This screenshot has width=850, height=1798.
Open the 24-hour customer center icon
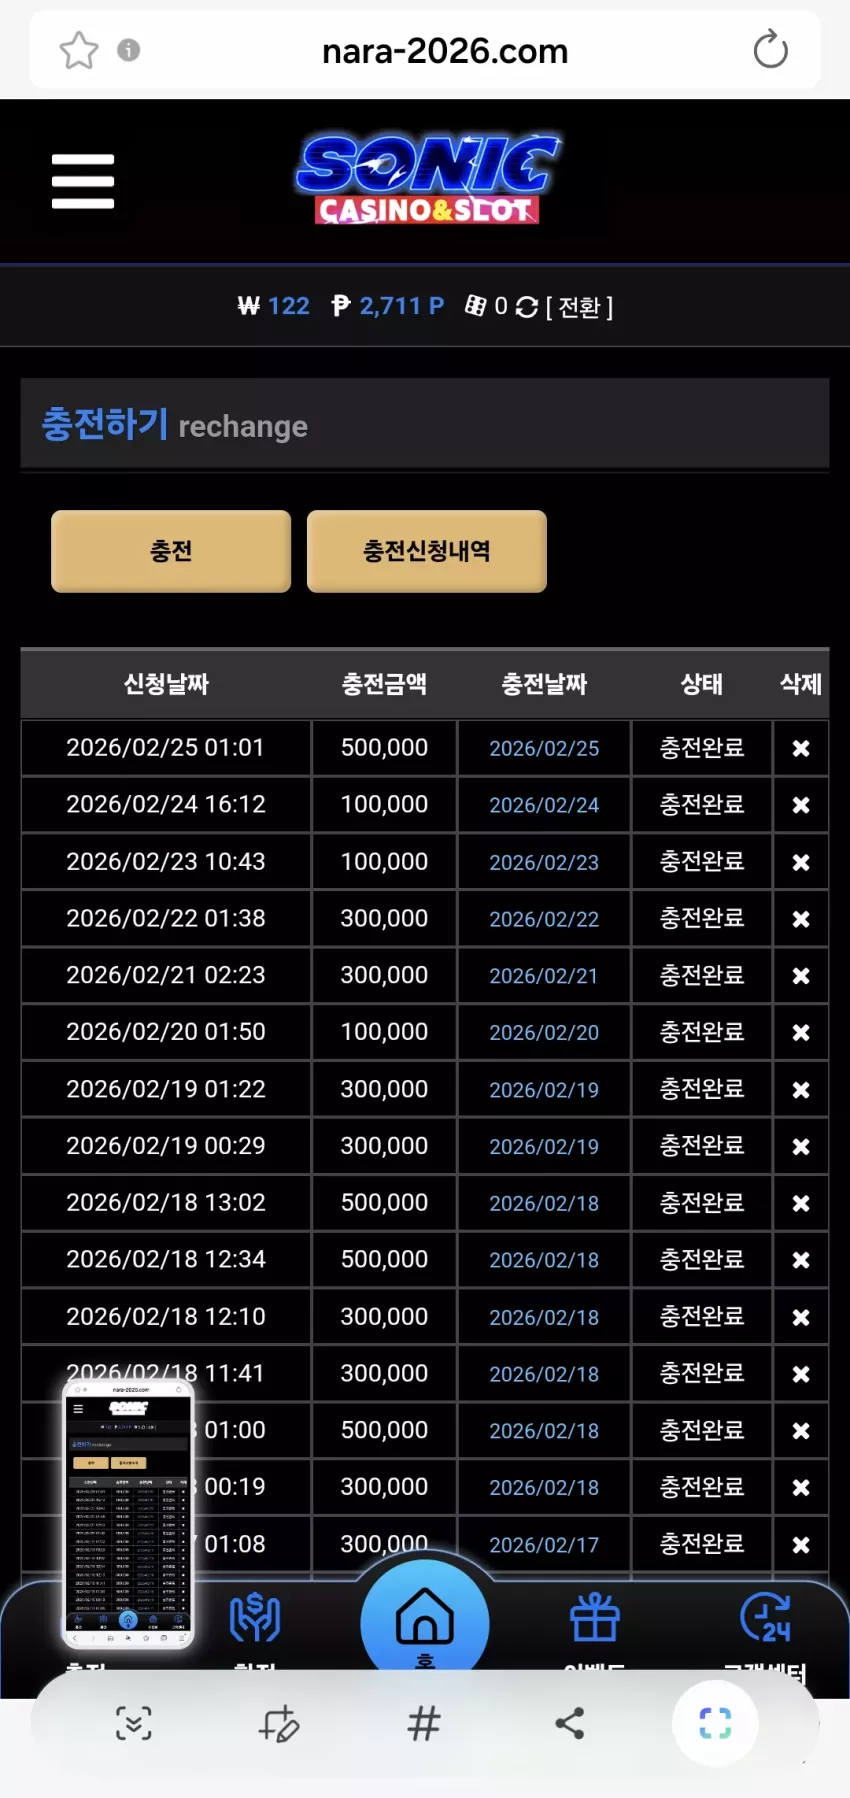[766, 1617]
